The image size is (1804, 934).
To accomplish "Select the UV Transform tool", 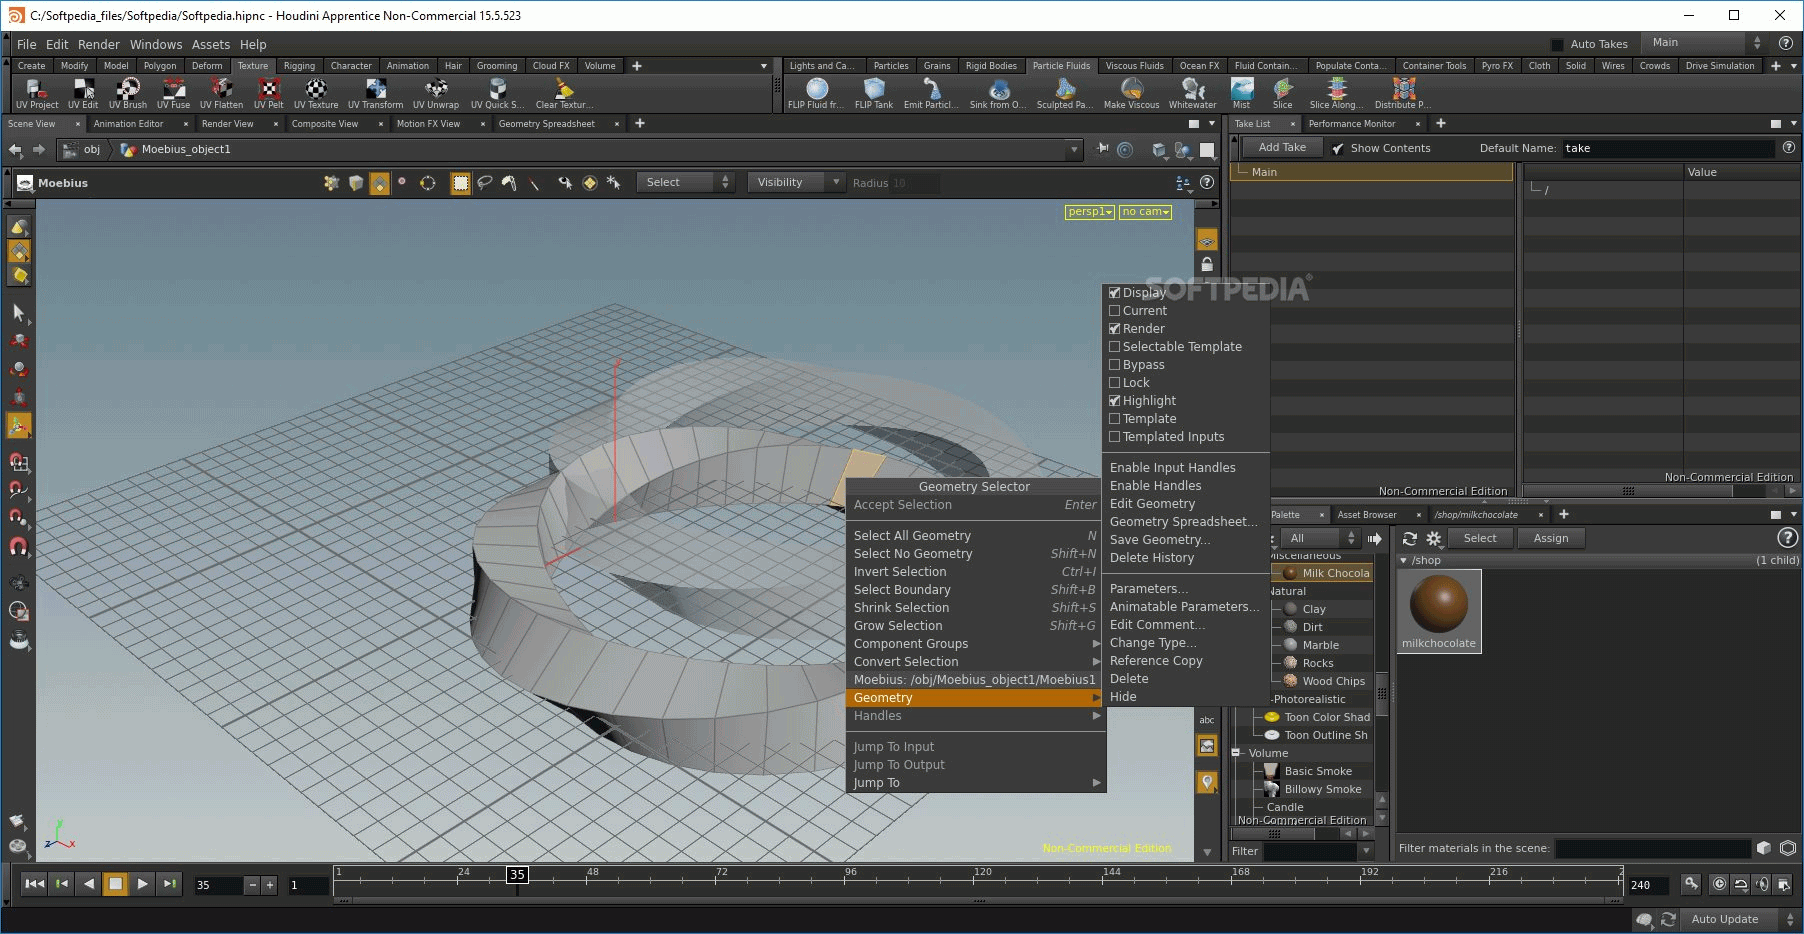I will pos(375,94).
